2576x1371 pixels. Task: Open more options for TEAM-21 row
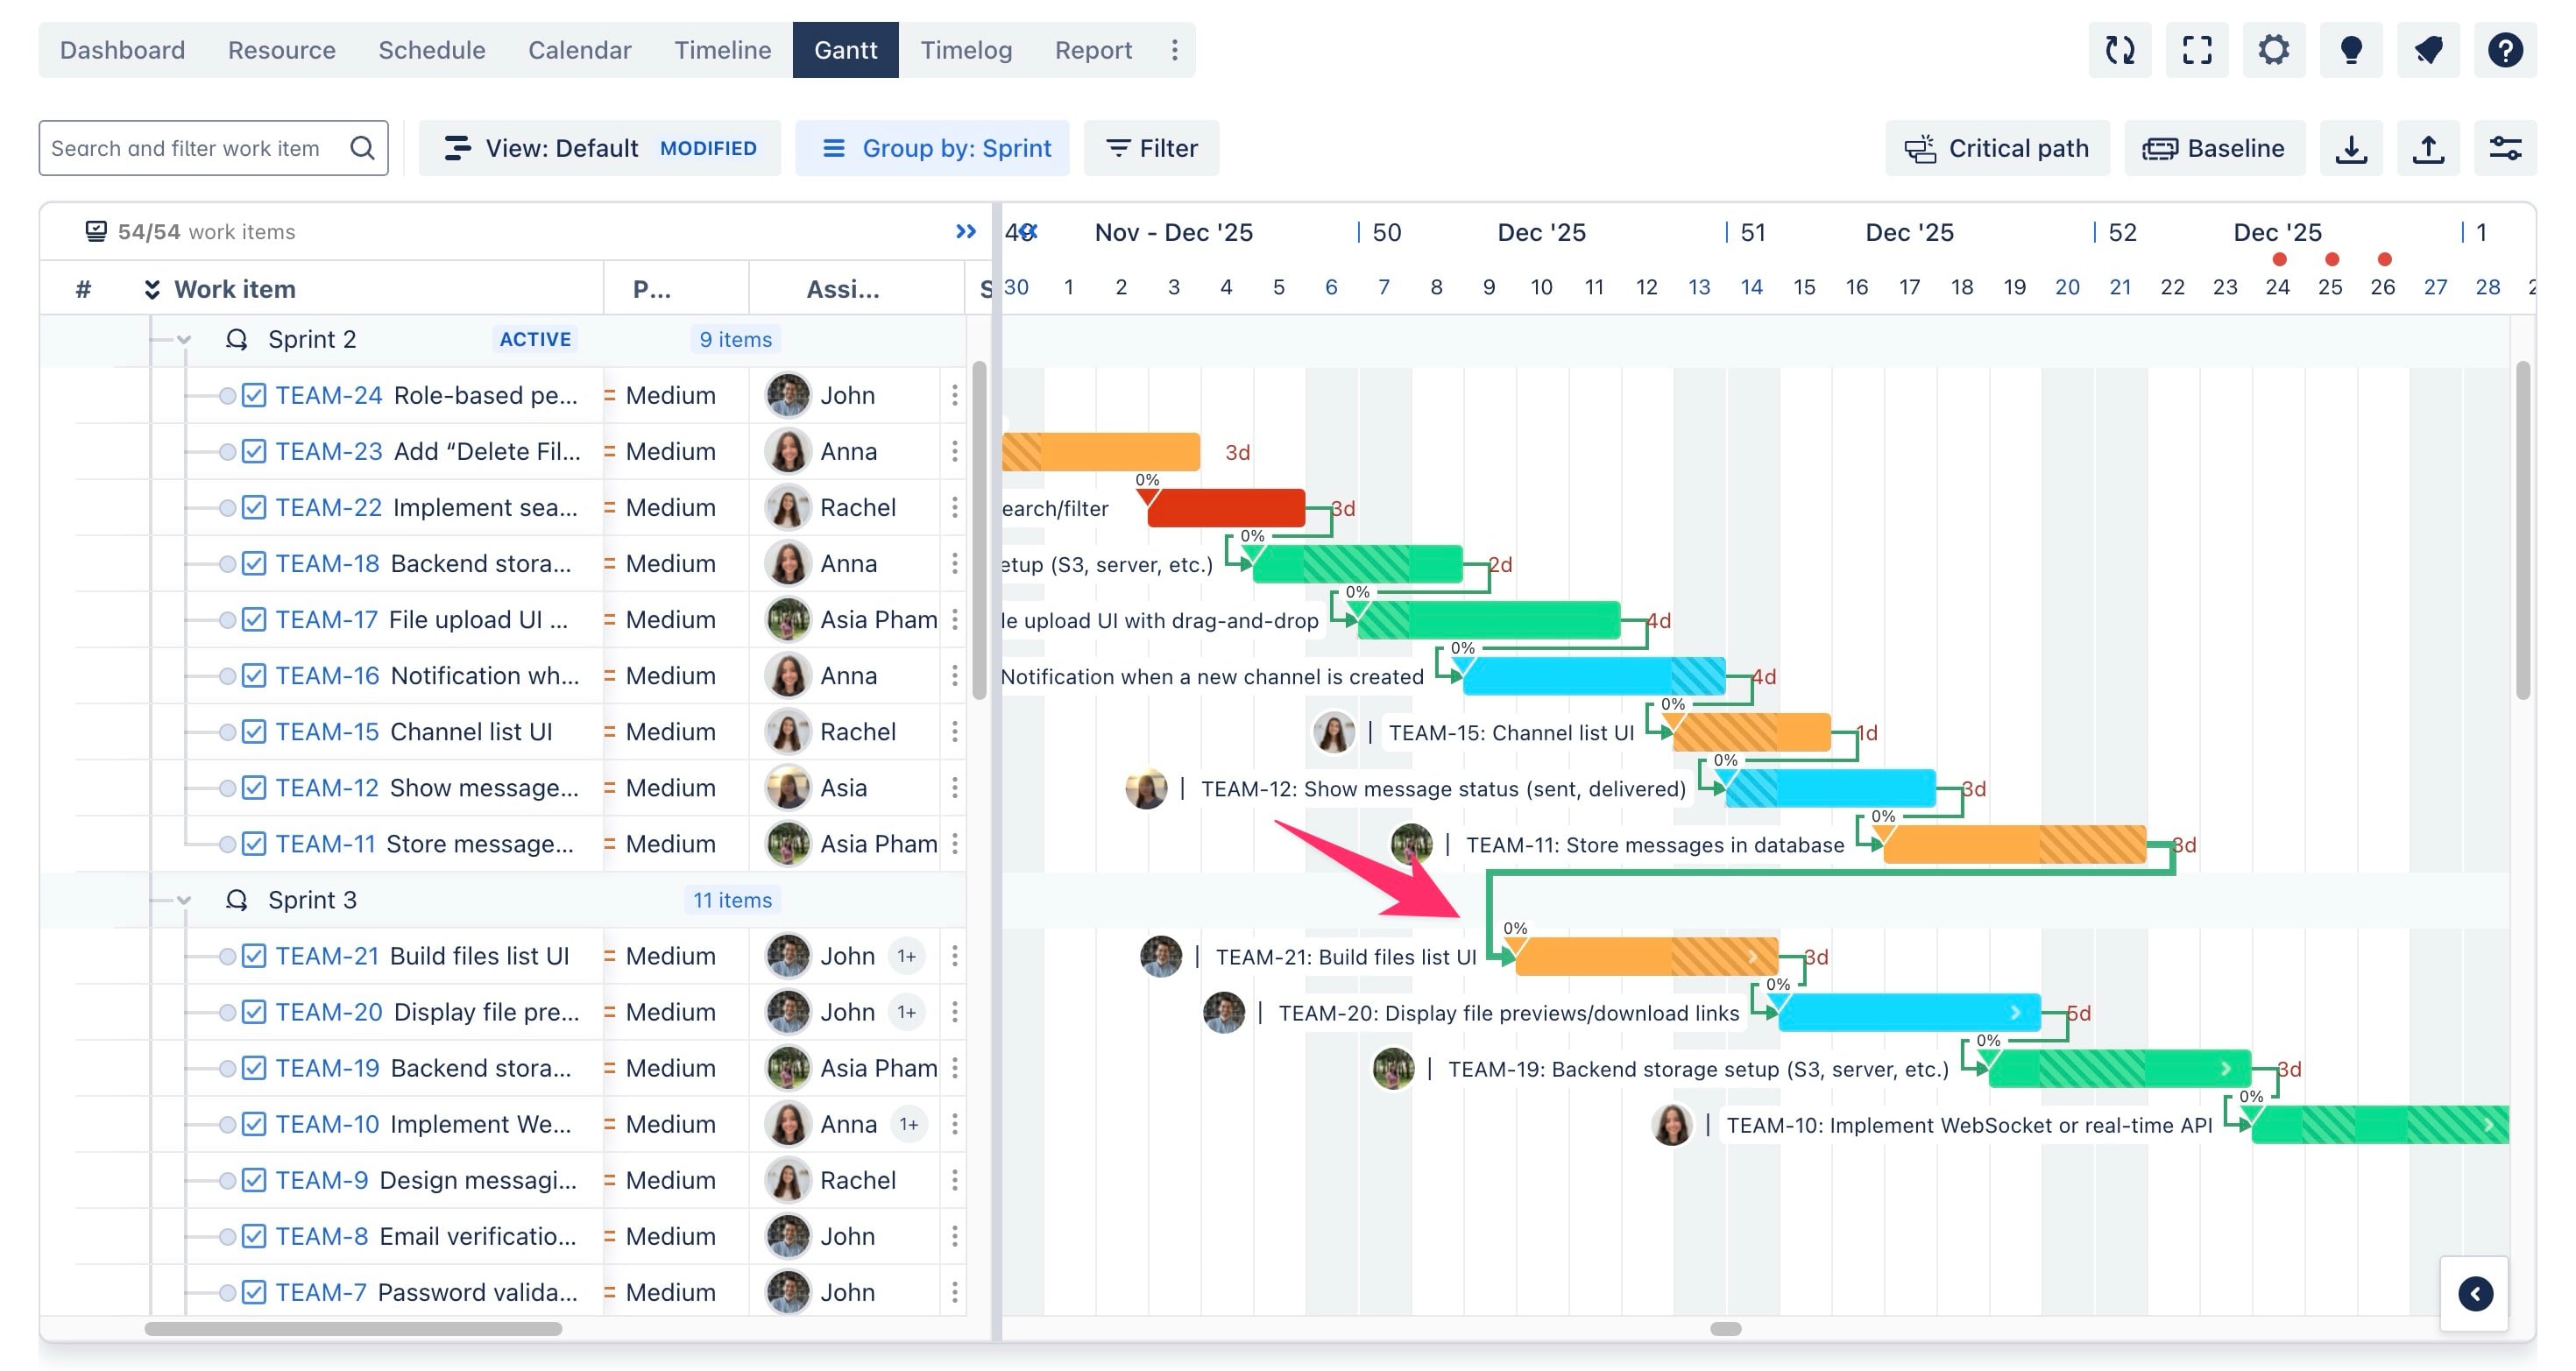955,956
